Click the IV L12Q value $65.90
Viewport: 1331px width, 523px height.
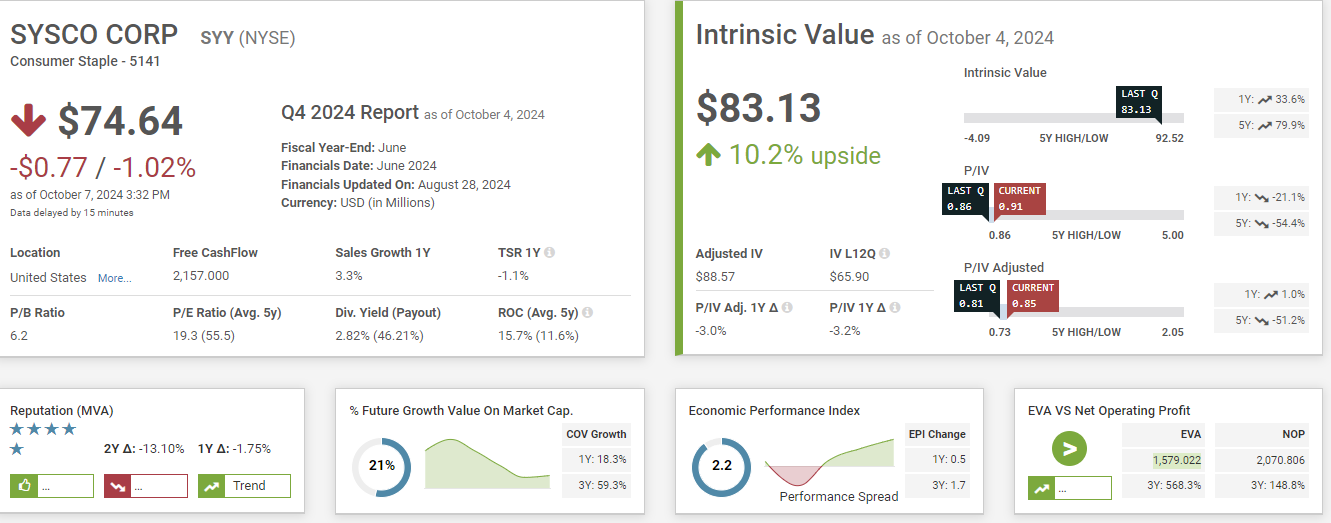(x=849, y=276)
